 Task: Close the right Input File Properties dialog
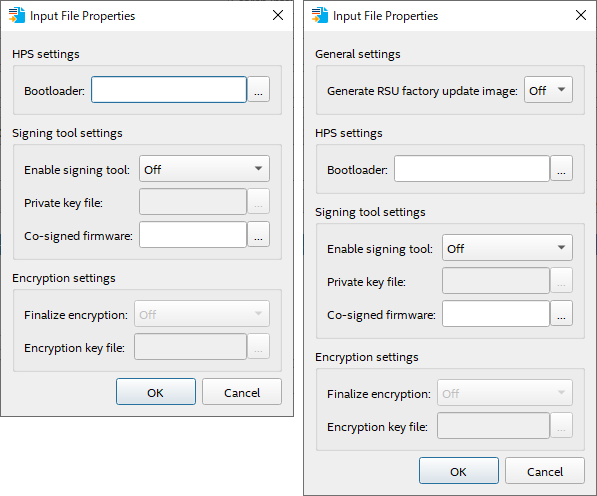tap(581, 15)
